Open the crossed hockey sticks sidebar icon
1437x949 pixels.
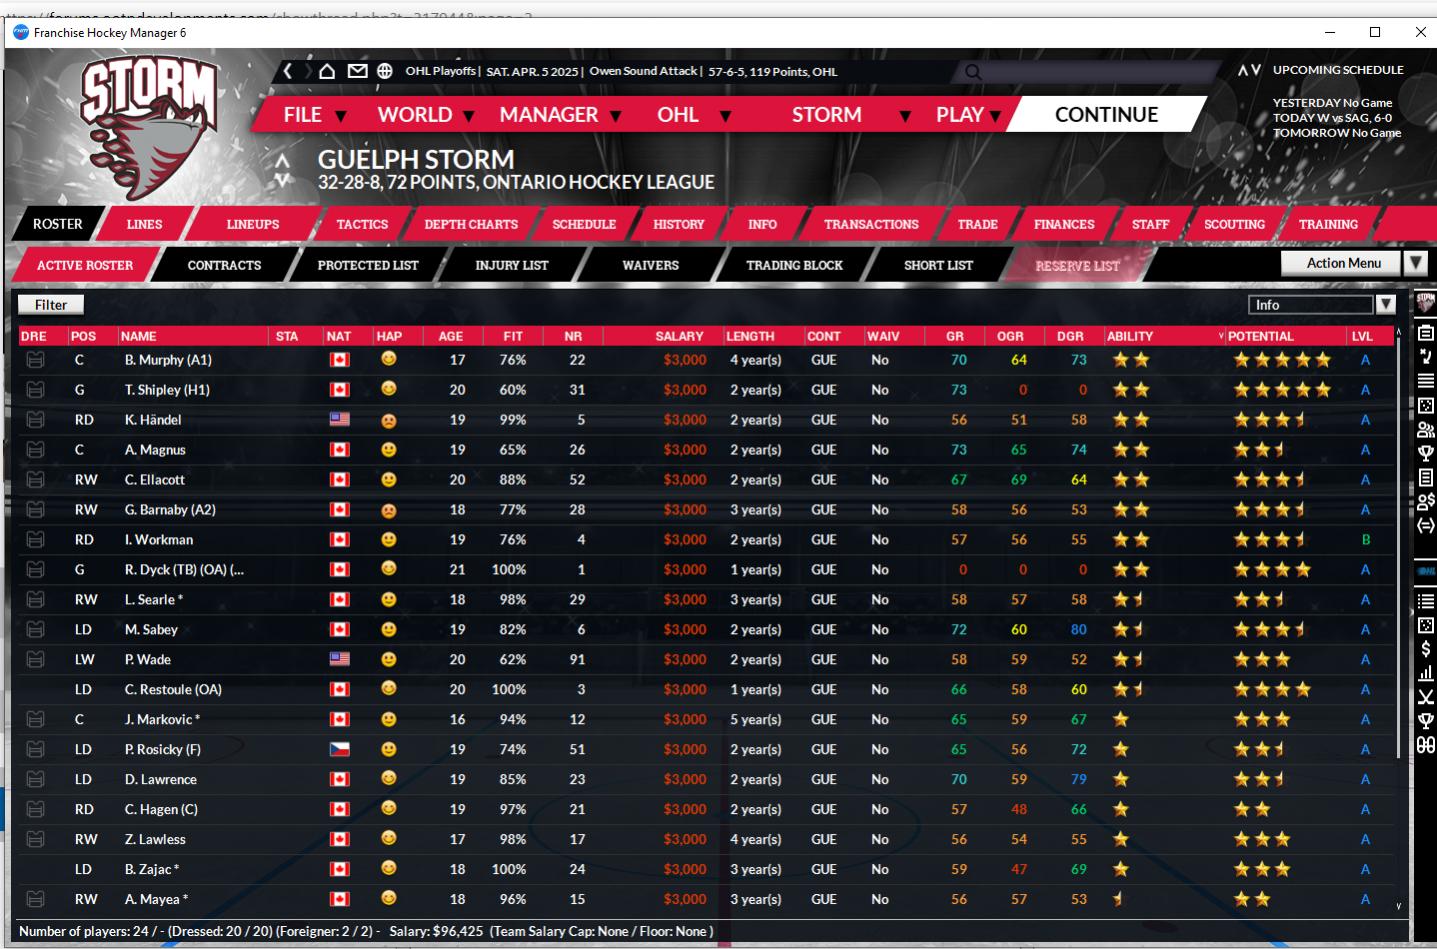tap(1426, 697)
